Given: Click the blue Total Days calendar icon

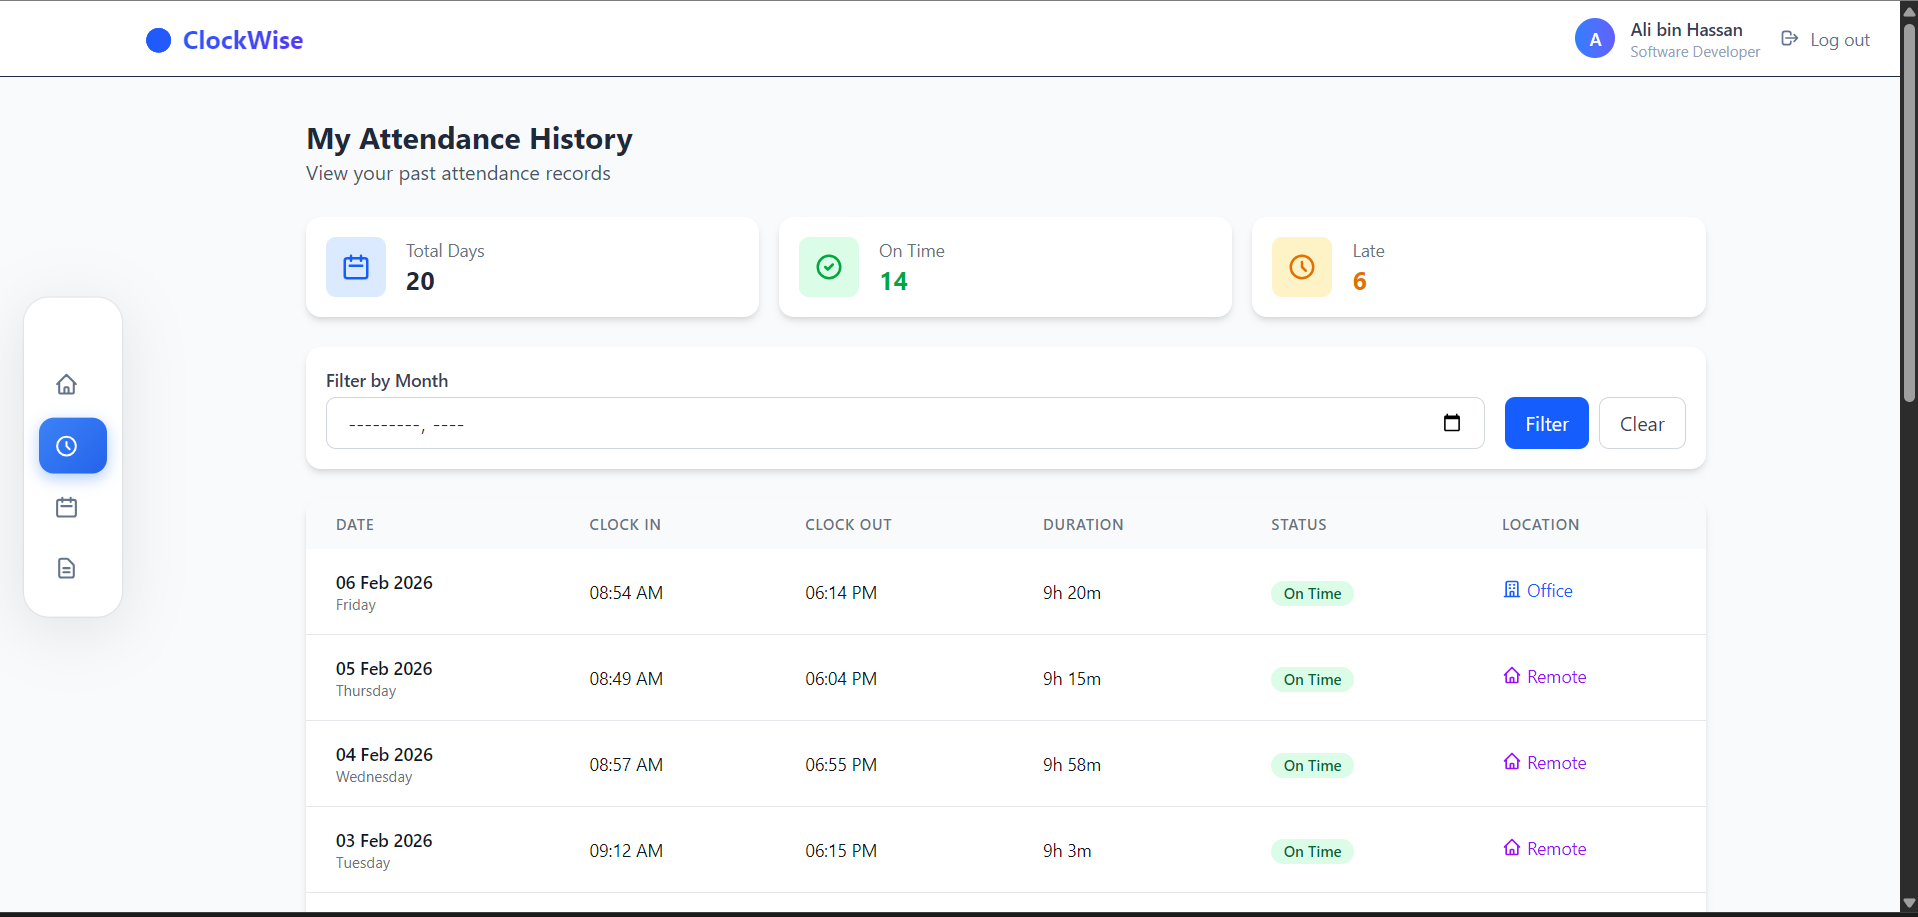Looking at the screenshot, I should point(355,267).
